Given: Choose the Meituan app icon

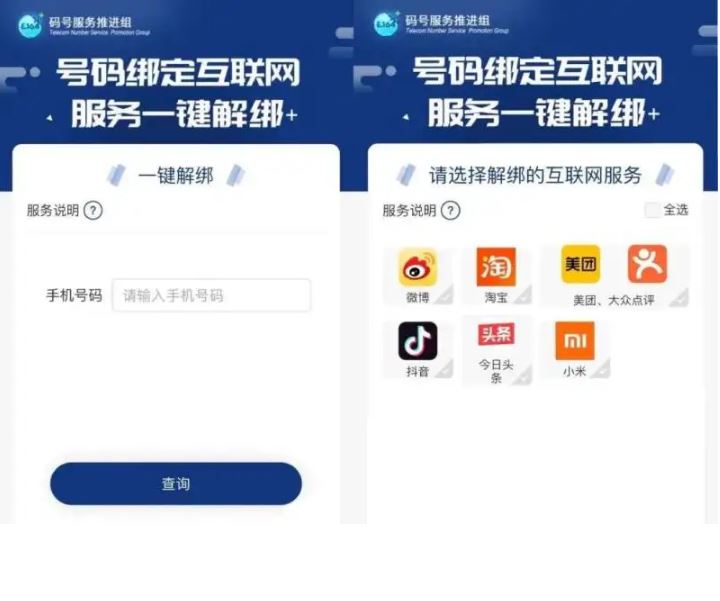Looking at the screenshot, I should pyautogui.click(x=580, y=264).
